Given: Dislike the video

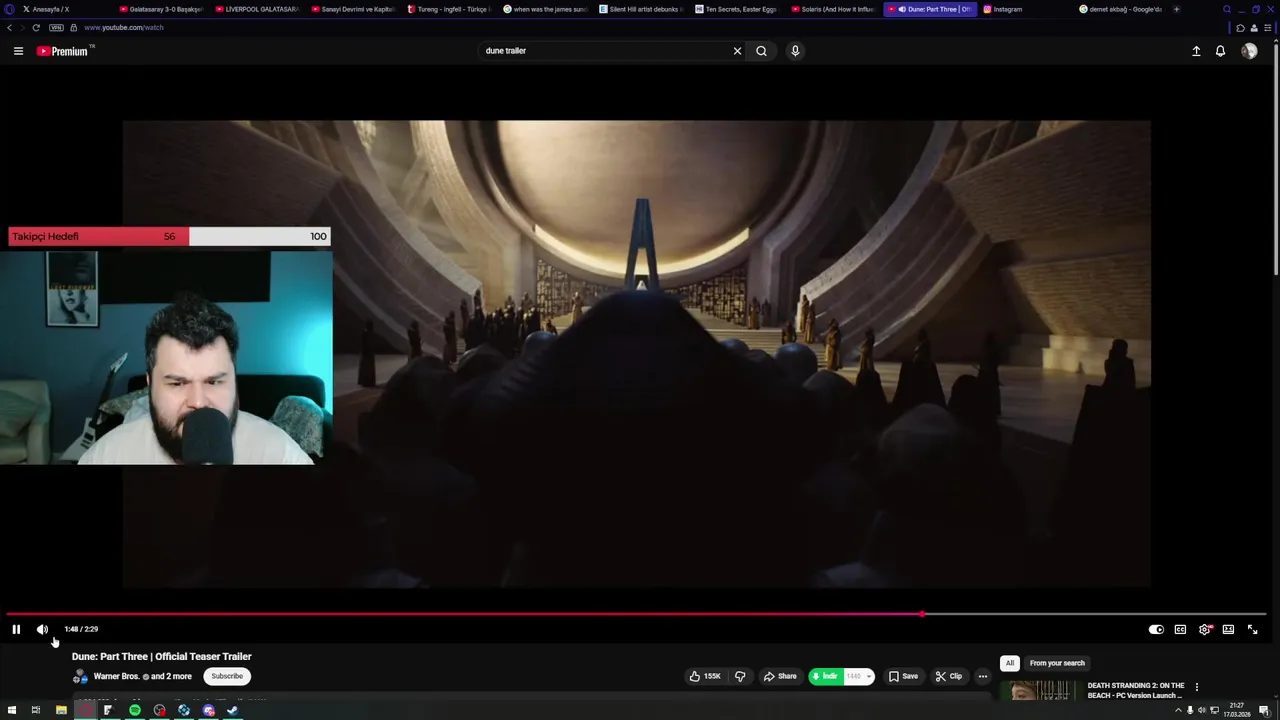Looking at the screenshot, I should pyautogui.click(x=740, y=676).
